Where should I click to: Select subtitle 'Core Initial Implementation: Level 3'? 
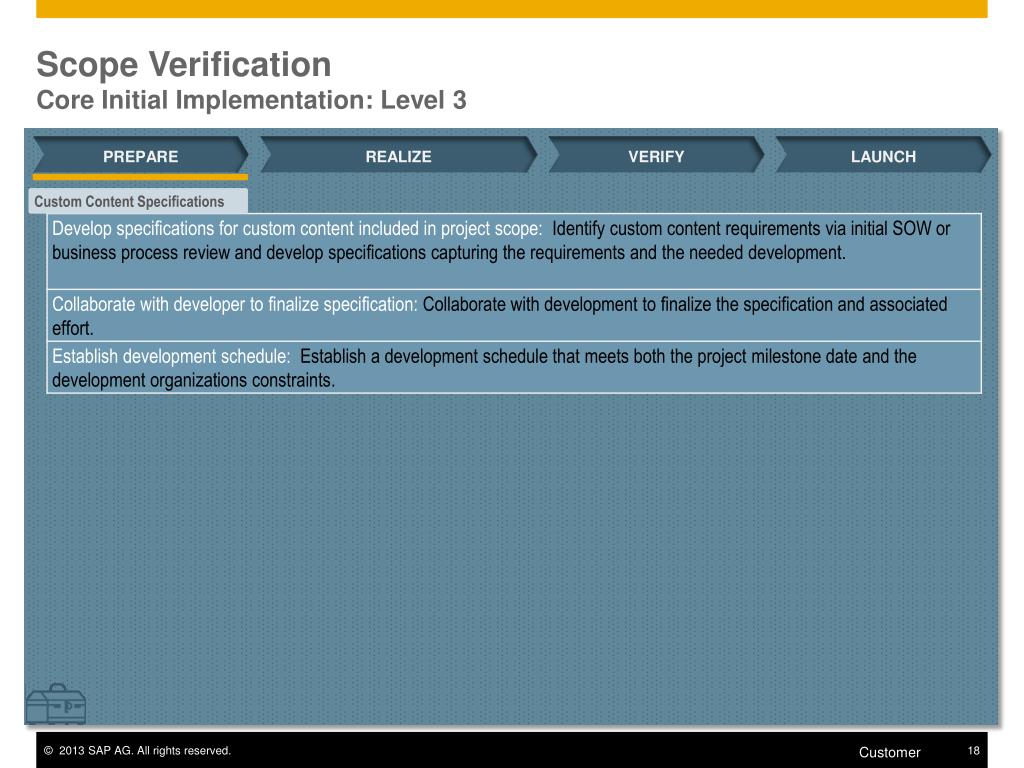pos(251,101)
